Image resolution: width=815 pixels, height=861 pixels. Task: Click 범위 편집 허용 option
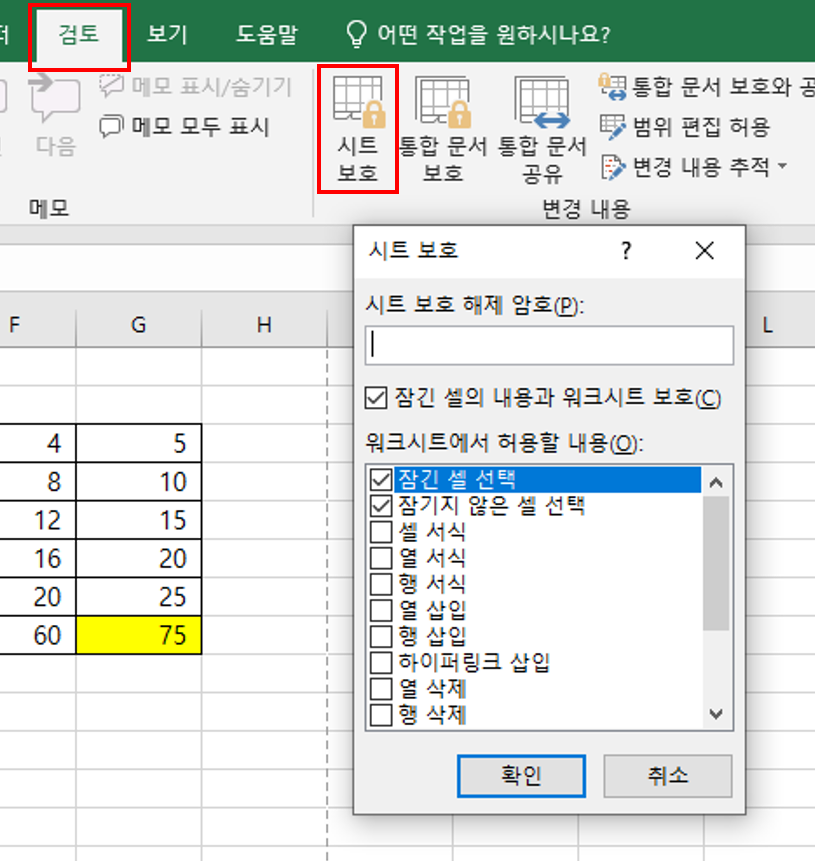[x=685, y=127]
